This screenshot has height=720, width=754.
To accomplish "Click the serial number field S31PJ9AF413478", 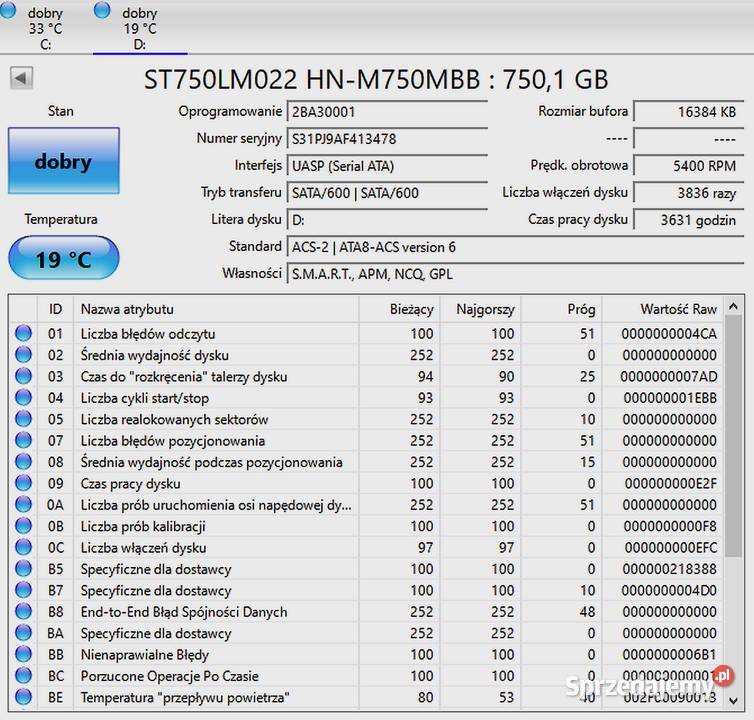I will coord(387,139).
